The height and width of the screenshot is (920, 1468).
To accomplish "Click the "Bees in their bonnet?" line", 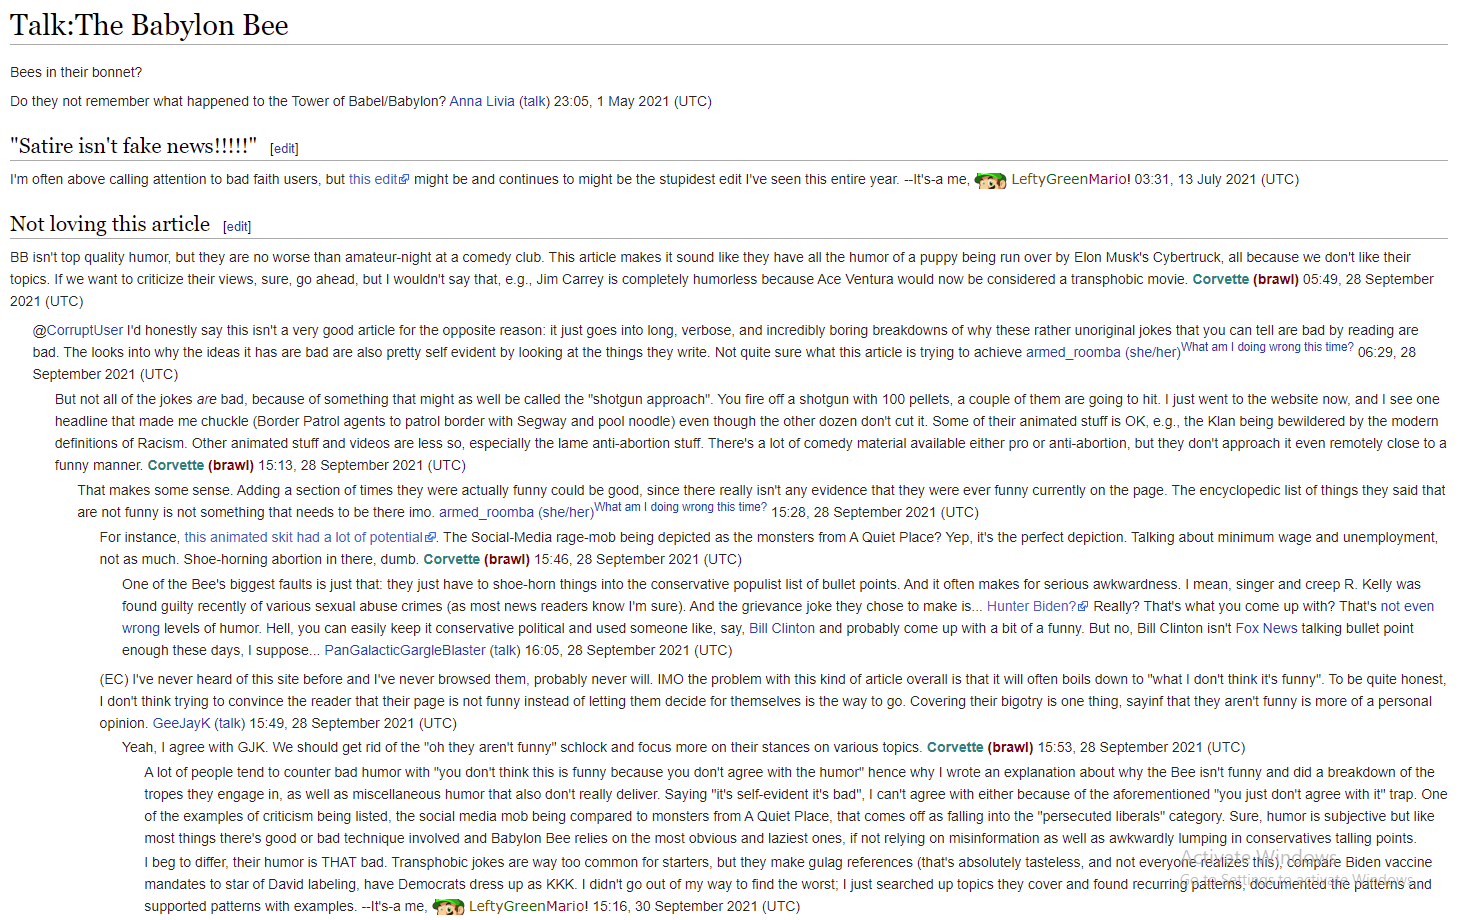I will pyautogui.click(x=76, y=72).
